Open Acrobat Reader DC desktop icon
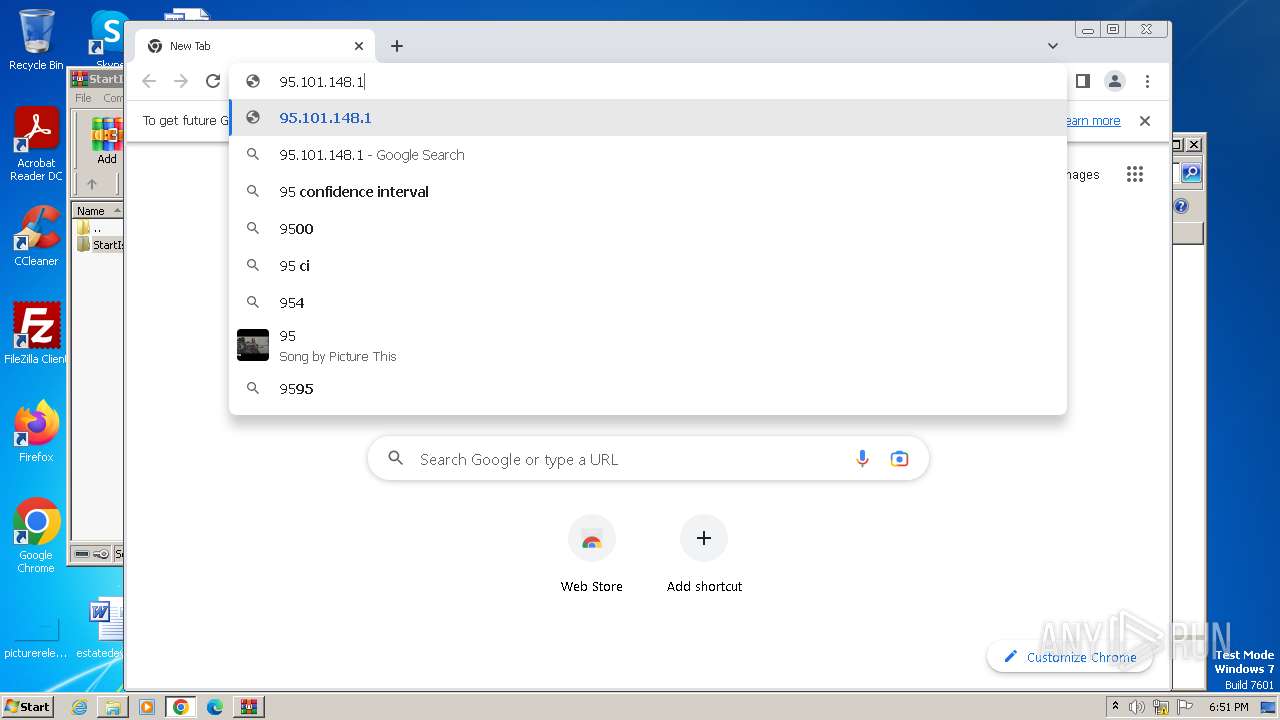The image size is (1280, 720). pos(36,145)
